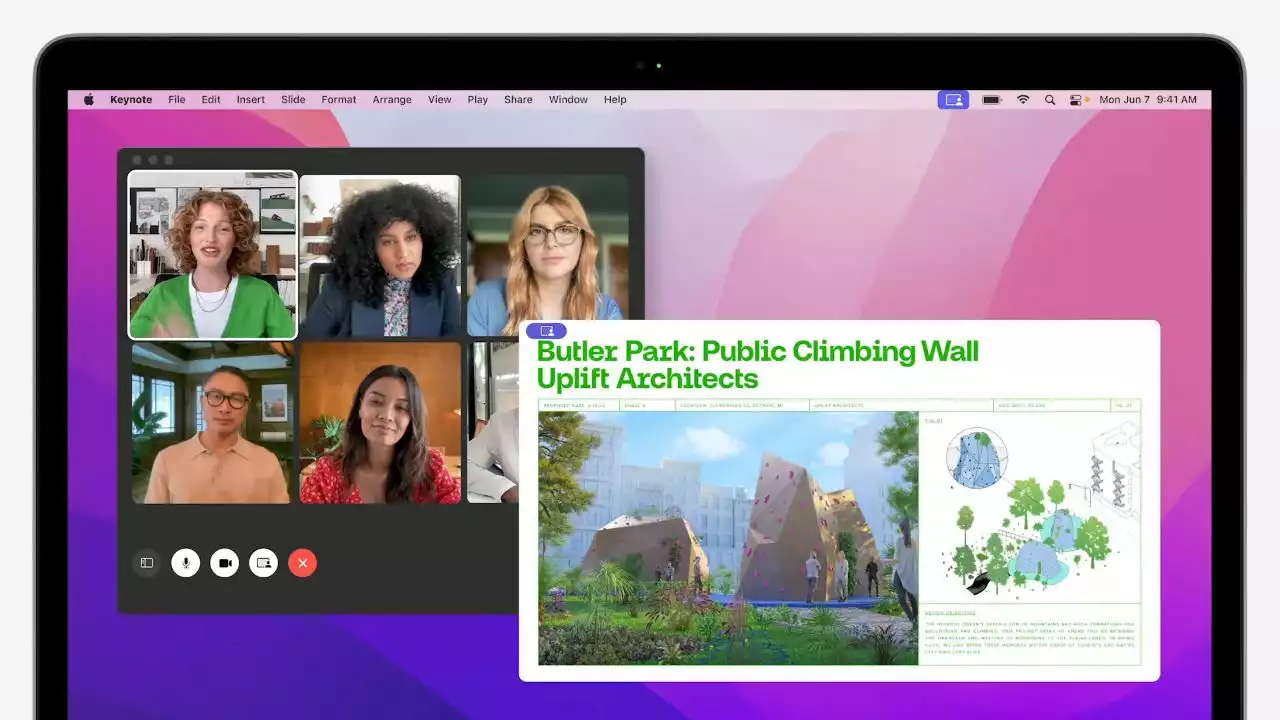This screenshot has height=720, width=1280.
Task: Click the screen share button in FaceTime
Action: pyautogui.click(x=263, y=563)
